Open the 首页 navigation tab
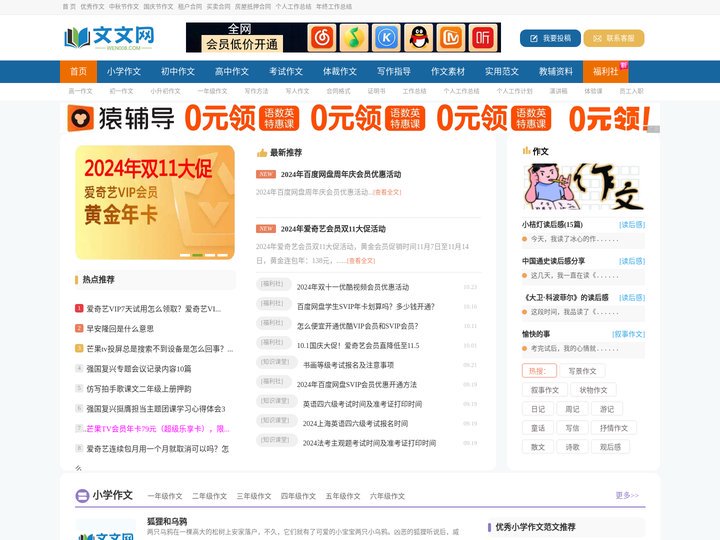Screen dimensions: 720x540 coord(79,71)
